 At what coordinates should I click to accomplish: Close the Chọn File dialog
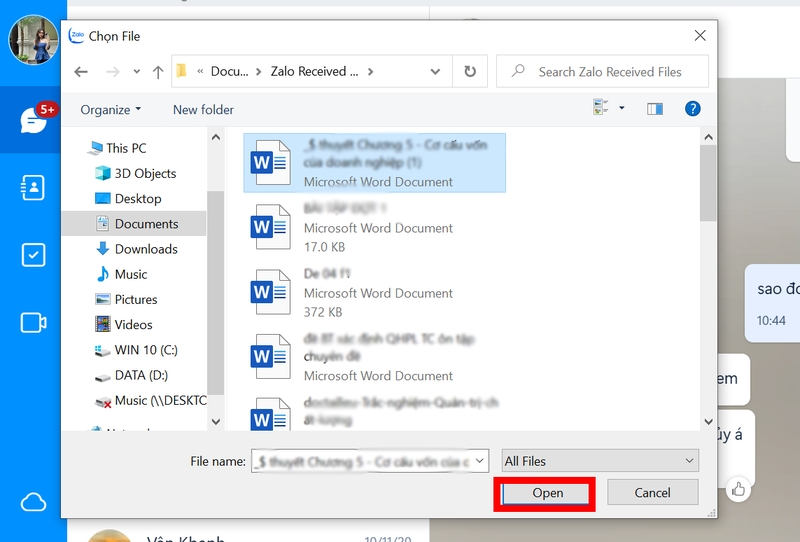[700, 35]
